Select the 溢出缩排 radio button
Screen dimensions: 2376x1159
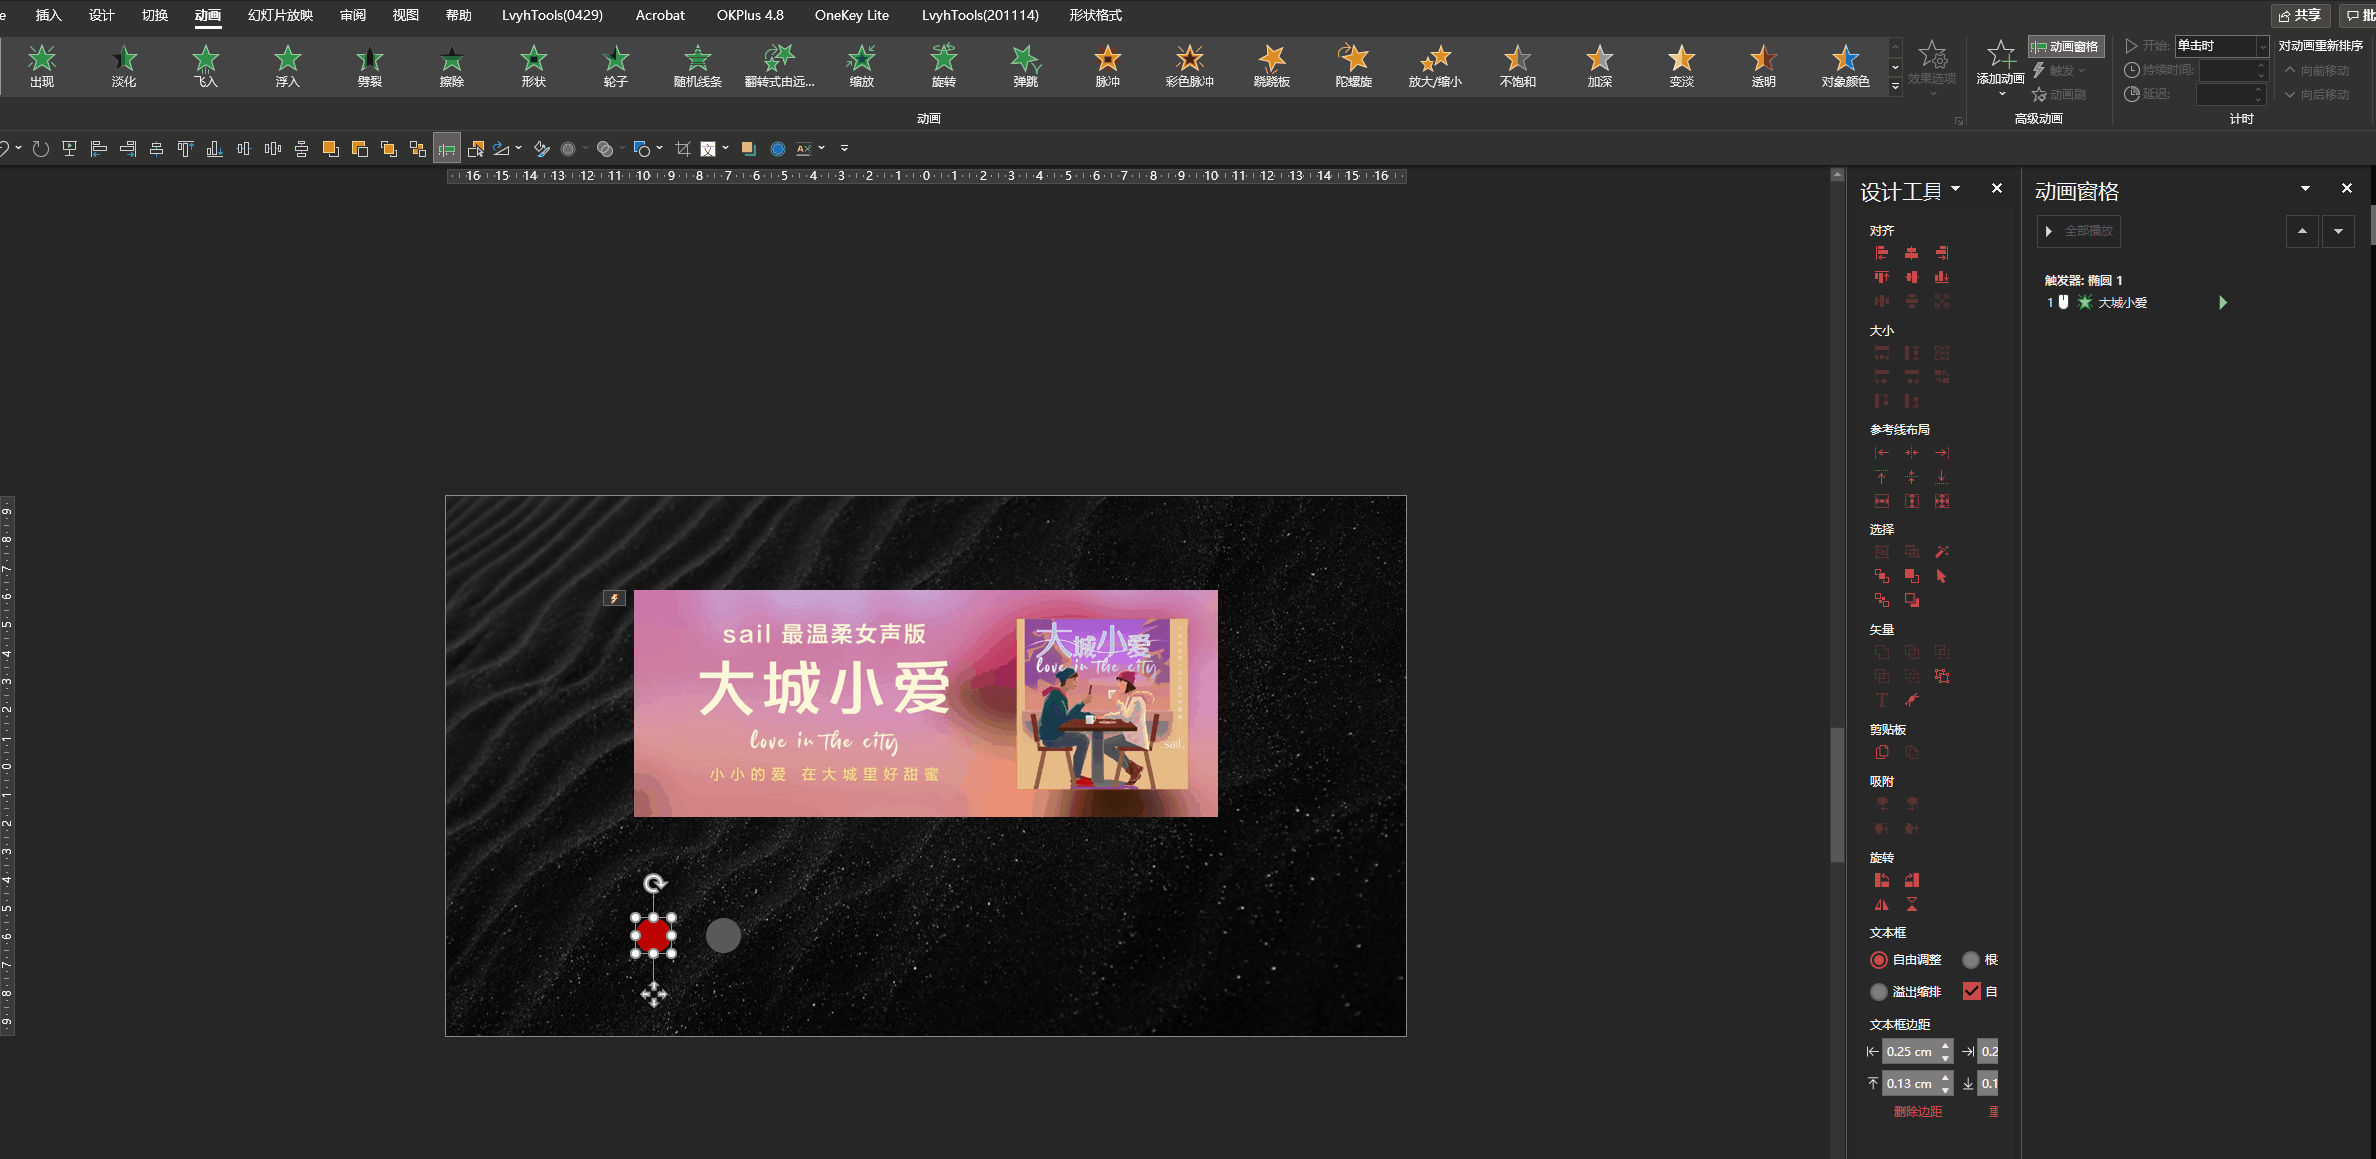(1879, 992)
